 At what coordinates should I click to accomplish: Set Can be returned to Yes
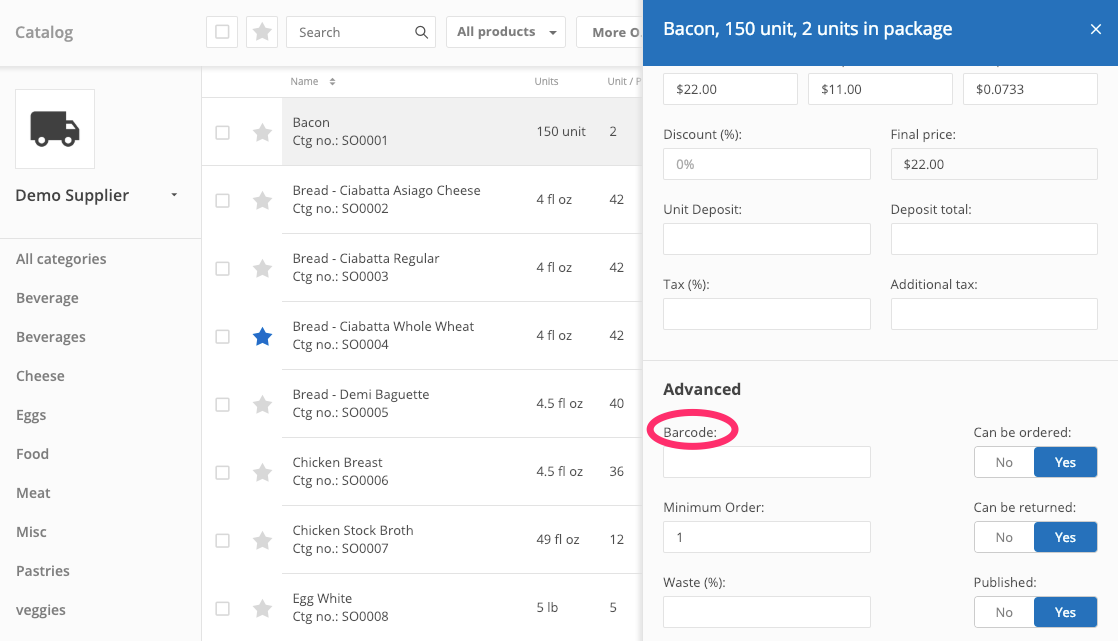[x=1065, y=537]
